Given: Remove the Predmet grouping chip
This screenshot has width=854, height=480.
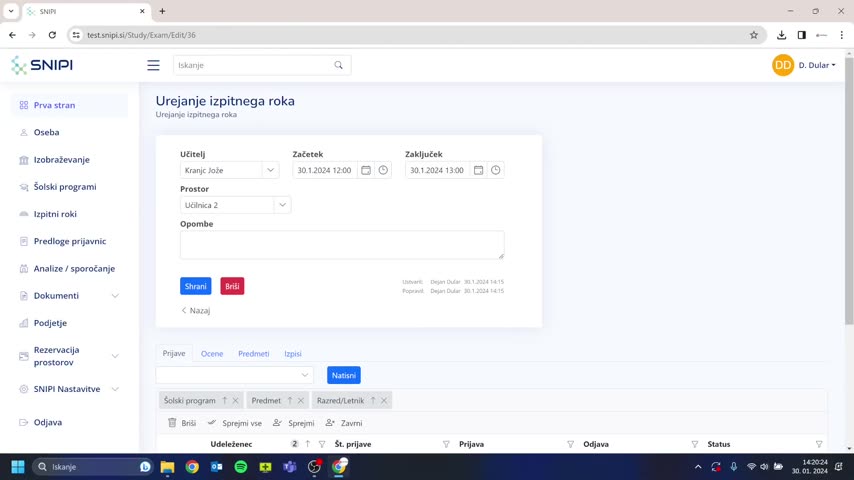Looking at the screenshot, I should pyautogui.click(x=300, y=401).
